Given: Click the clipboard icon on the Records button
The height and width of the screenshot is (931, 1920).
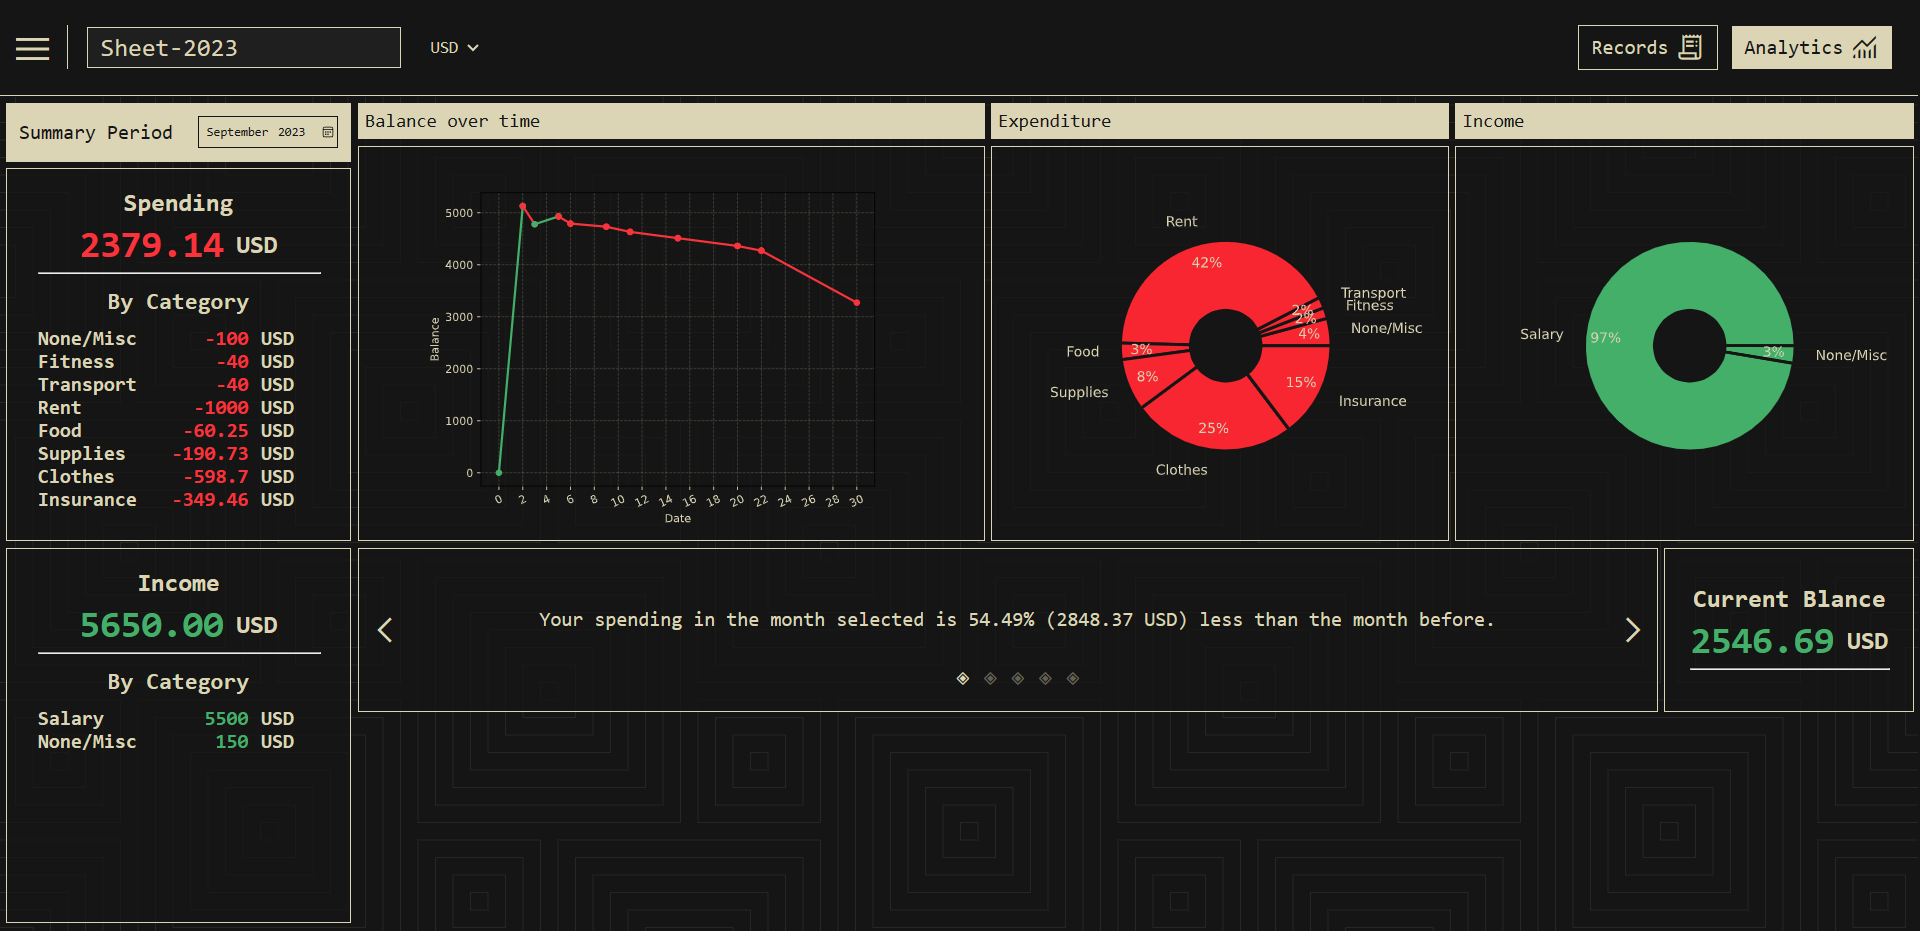Looking at the screenshot, I should (1690, 46).
